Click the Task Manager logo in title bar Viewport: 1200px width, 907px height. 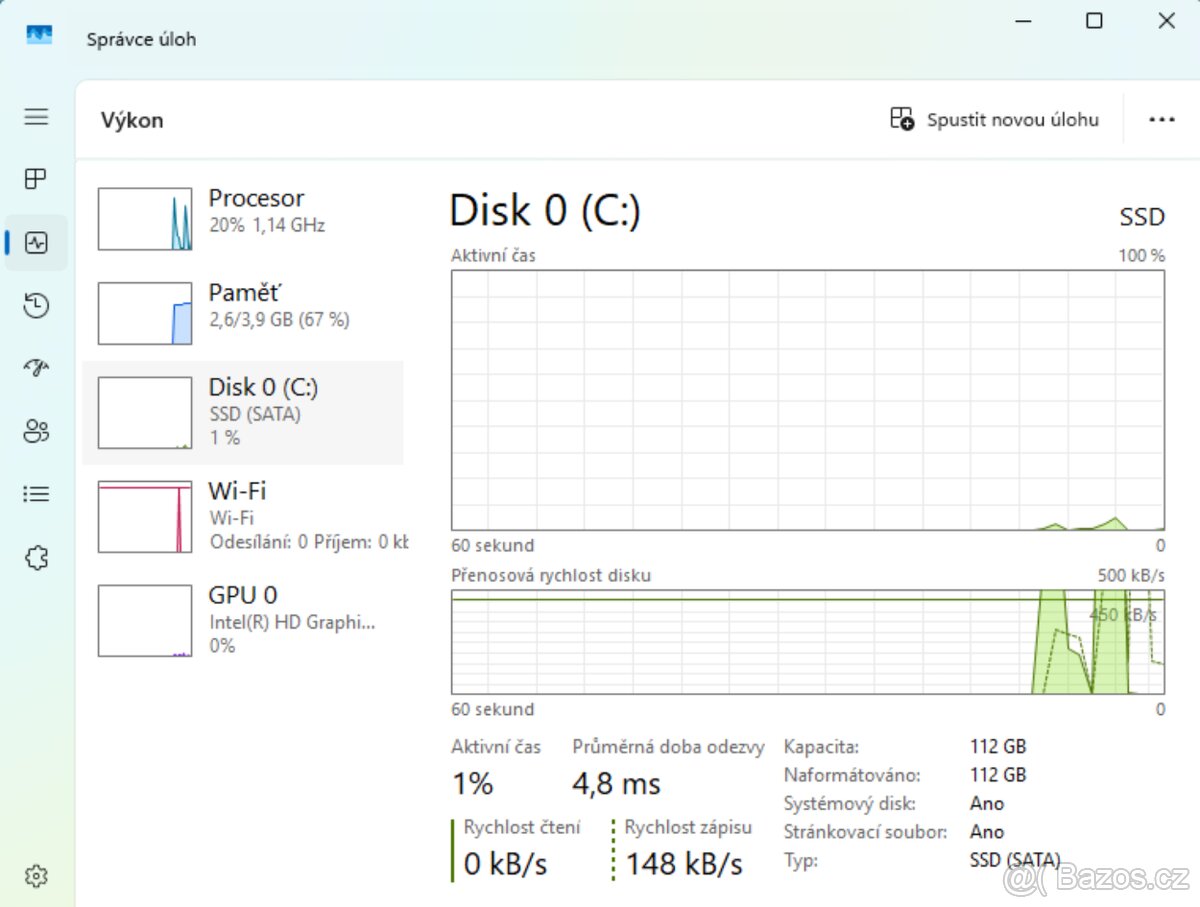(x=38, y=34)
